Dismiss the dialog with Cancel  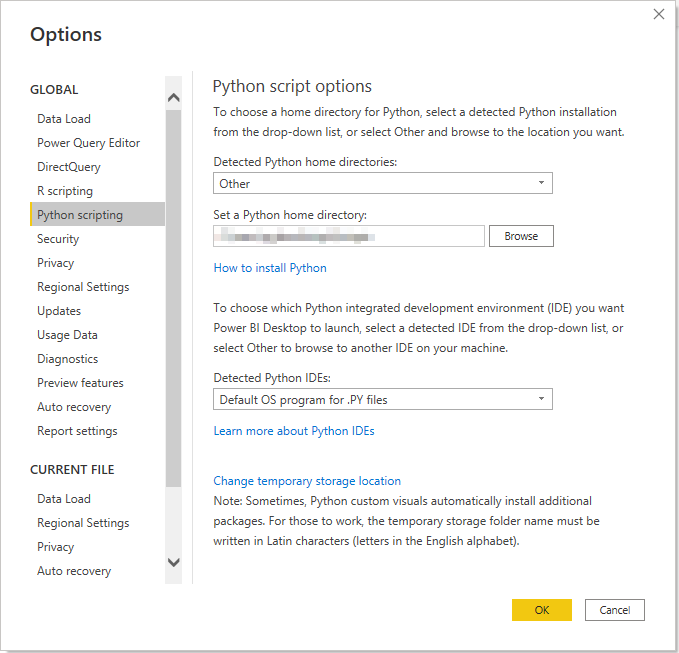(x=614, y=610)
